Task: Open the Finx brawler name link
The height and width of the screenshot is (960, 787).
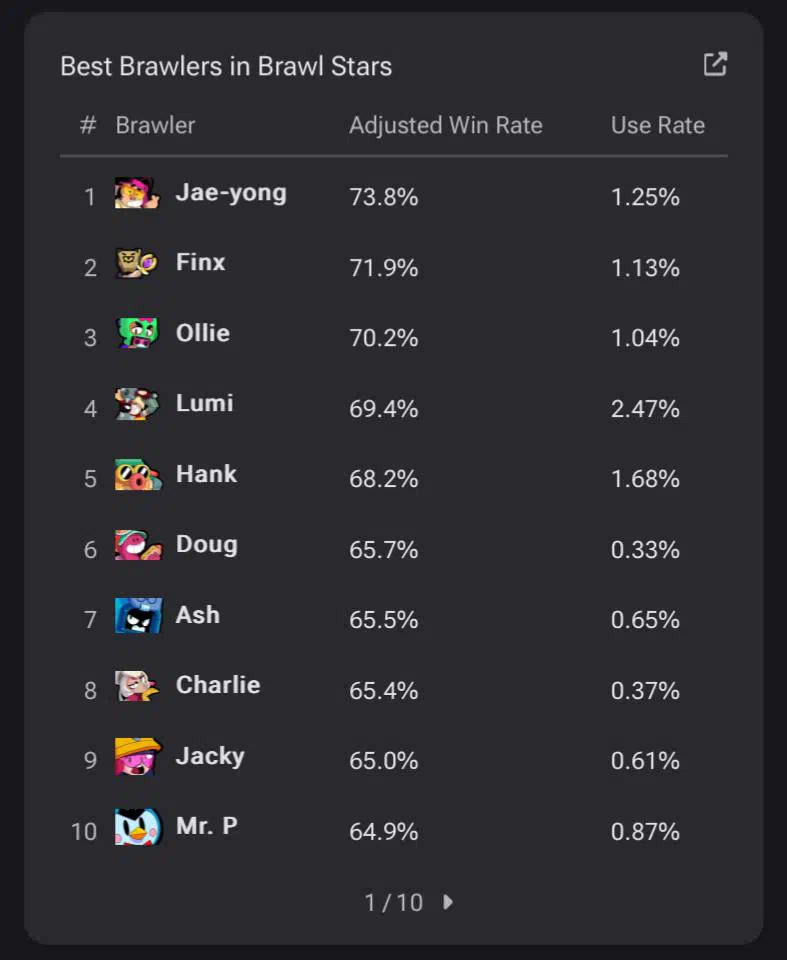Action: 200,262
